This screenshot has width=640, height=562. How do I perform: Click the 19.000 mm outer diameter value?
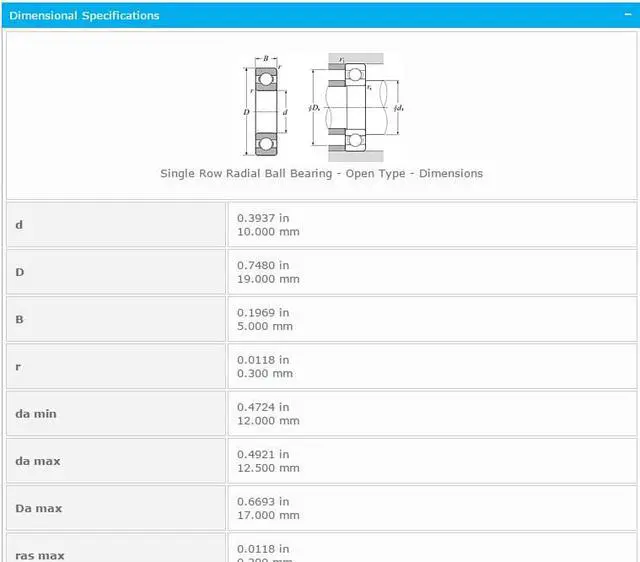(x=268, y=279)
